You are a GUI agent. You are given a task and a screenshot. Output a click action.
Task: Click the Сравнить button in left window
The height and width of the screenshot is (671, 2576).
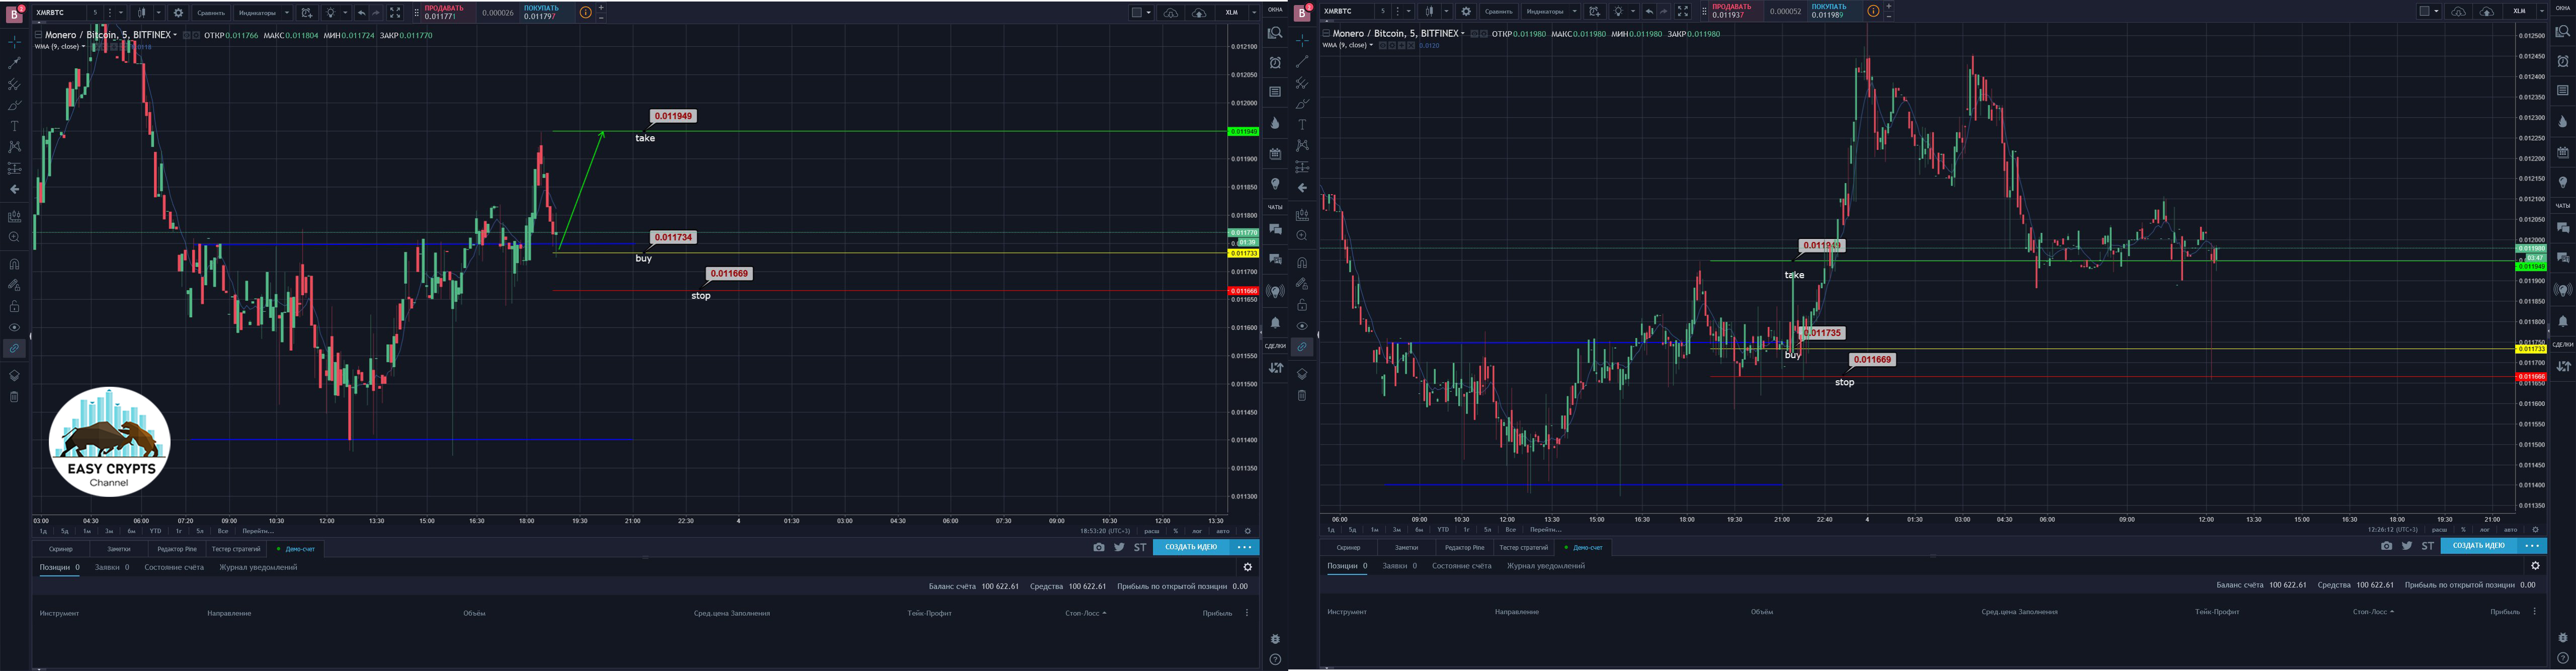[210, 13]
